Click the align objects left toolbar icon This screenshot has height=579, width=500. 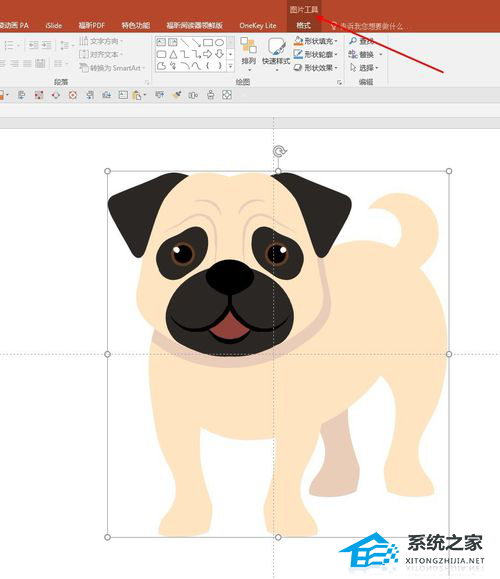[x=21, y=95]
